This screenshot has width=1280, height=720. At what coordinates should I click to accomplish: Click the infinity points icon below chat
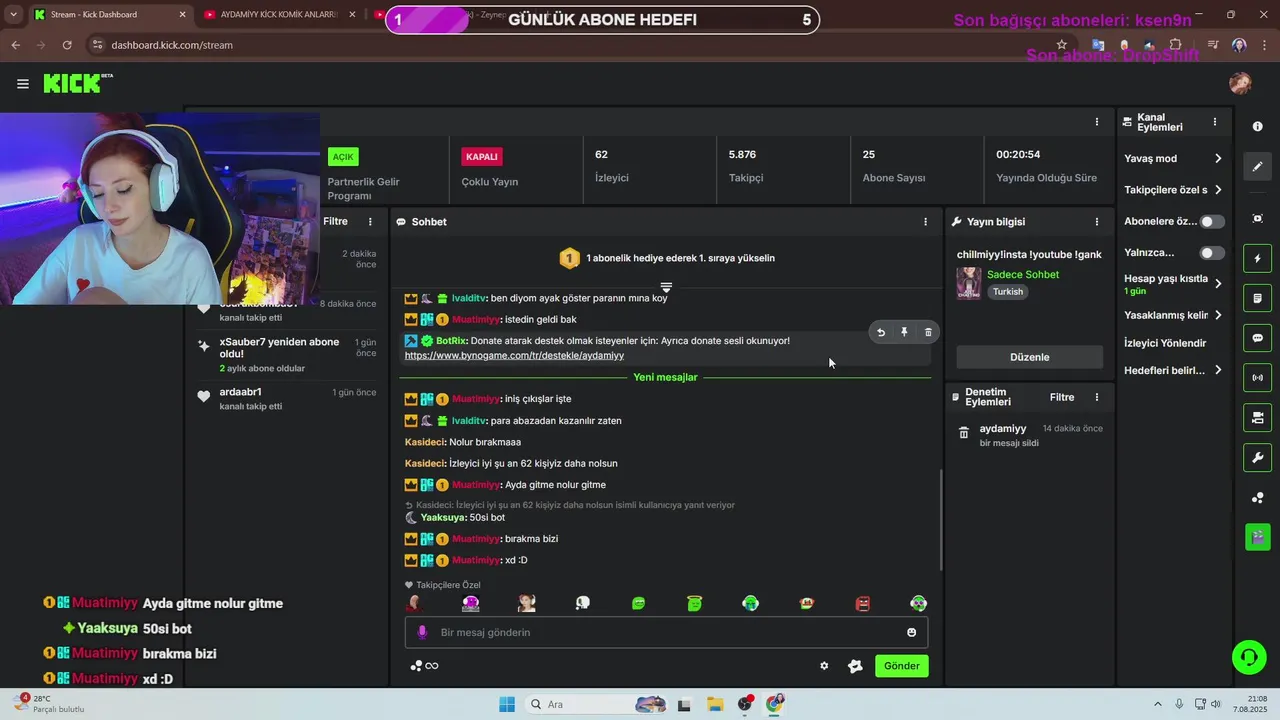pyautogui.click(x=425, y=666)
